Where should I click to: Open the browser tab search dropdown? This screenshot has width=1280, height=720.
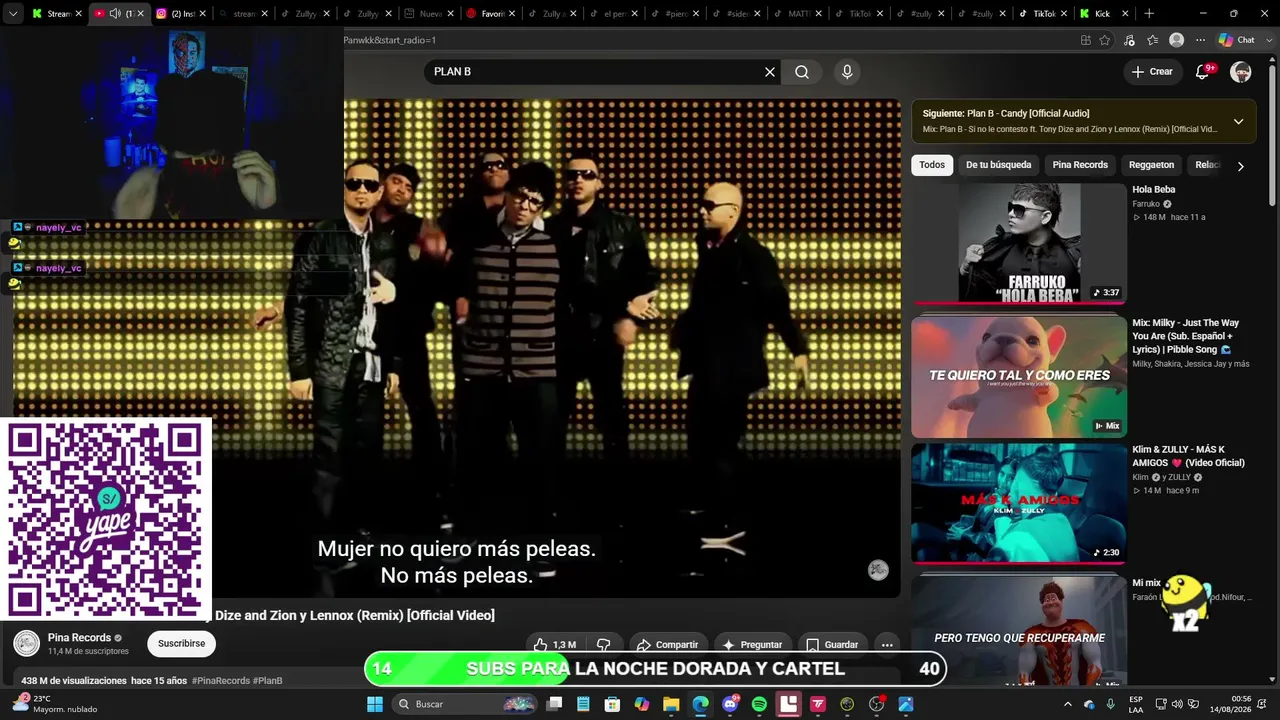[x=13, y=14]
